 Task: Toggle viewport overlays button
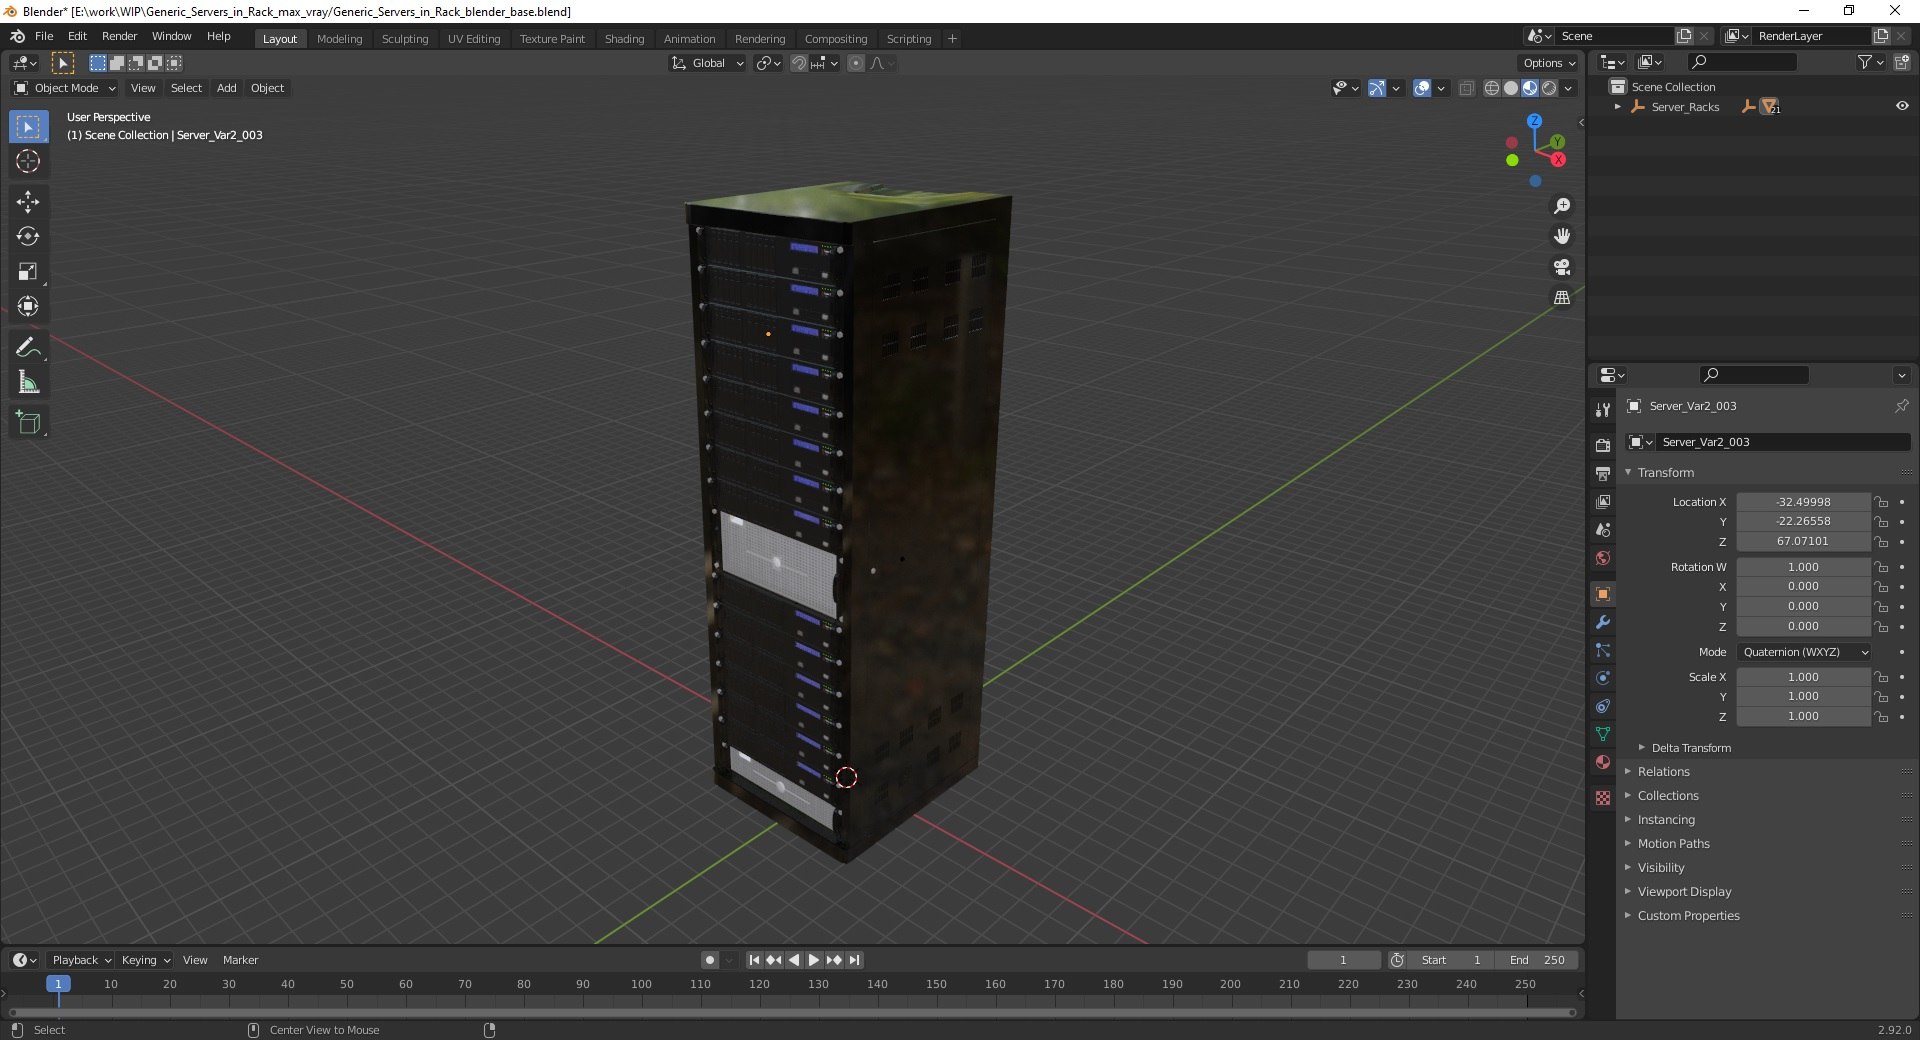click(x=1422, y=88)
